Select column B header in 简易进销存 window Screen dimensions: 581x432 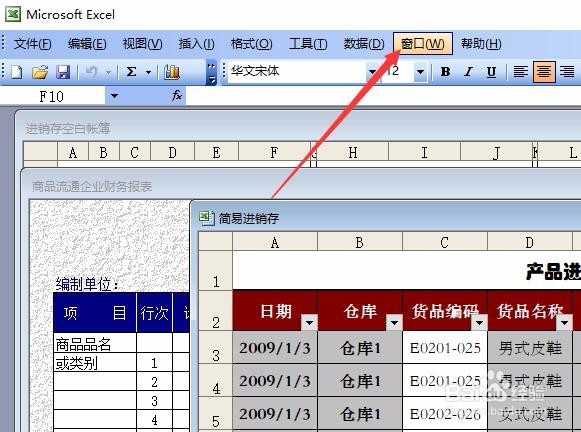(359, 242)
